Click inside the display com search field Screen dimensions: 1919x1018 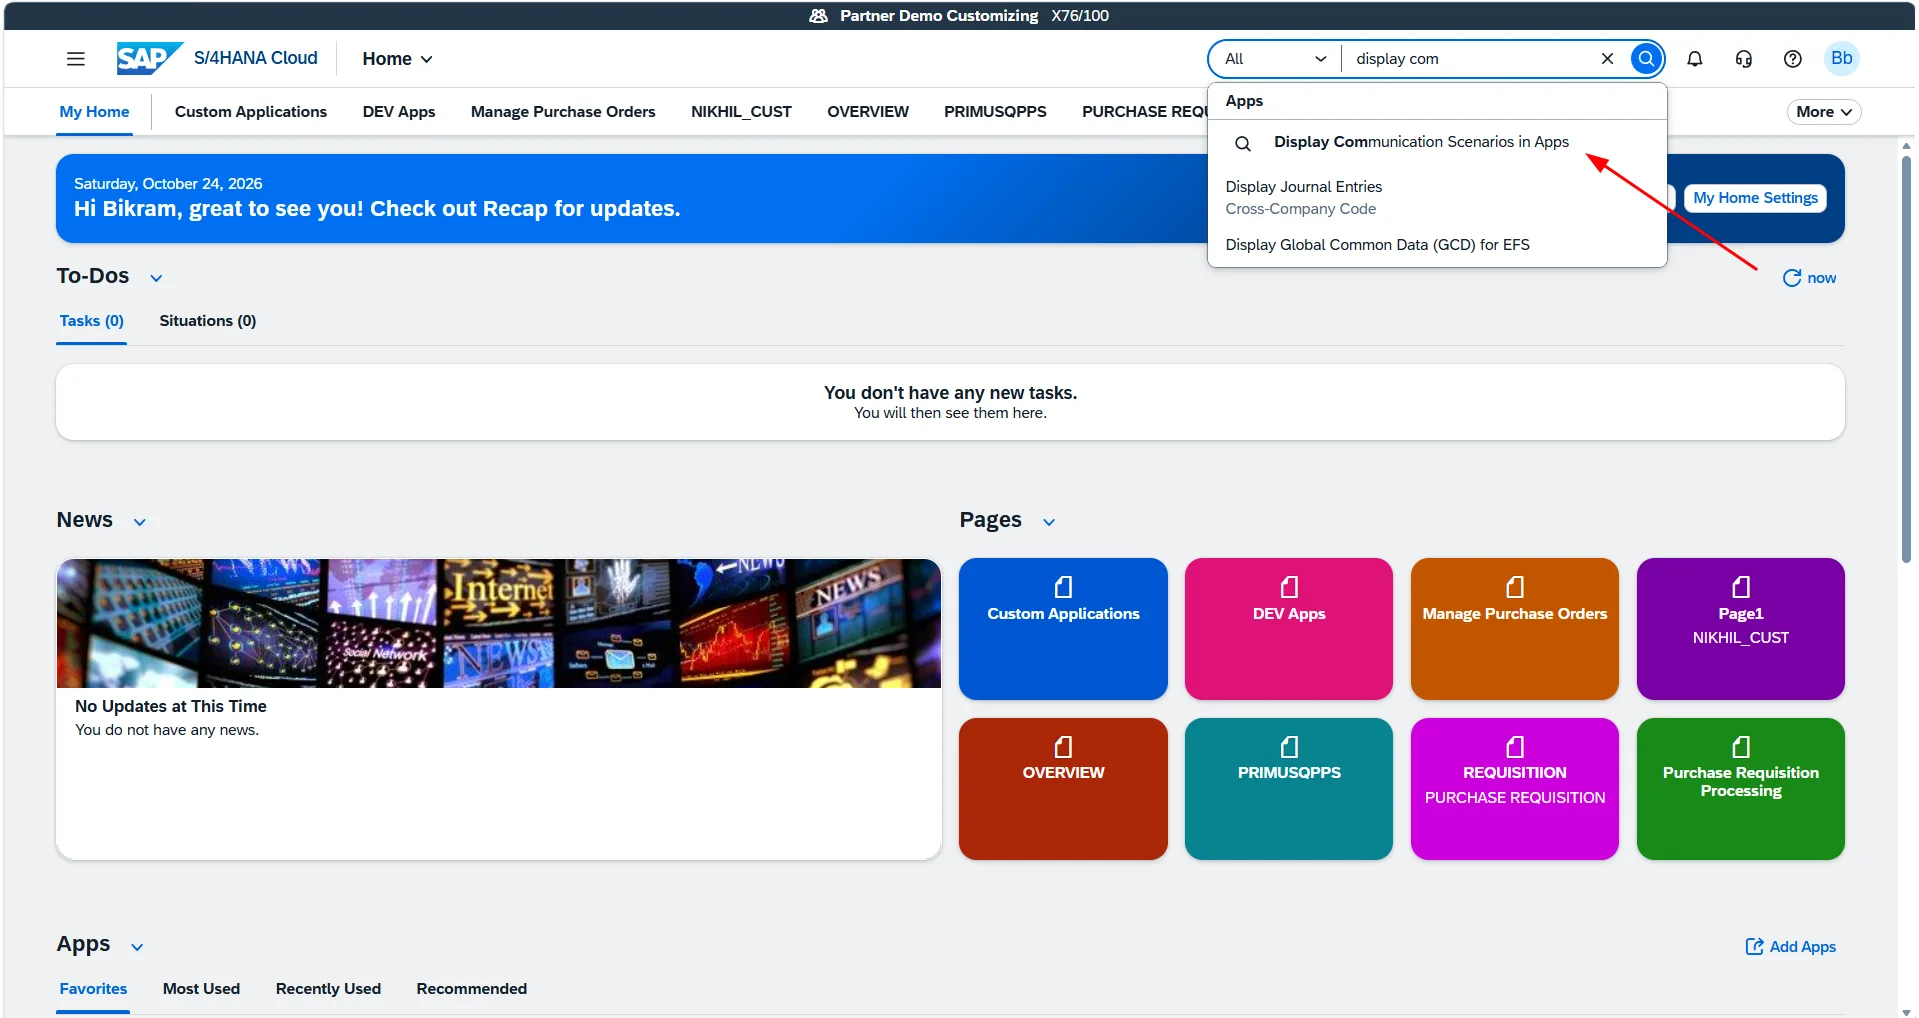point(1470,59)
